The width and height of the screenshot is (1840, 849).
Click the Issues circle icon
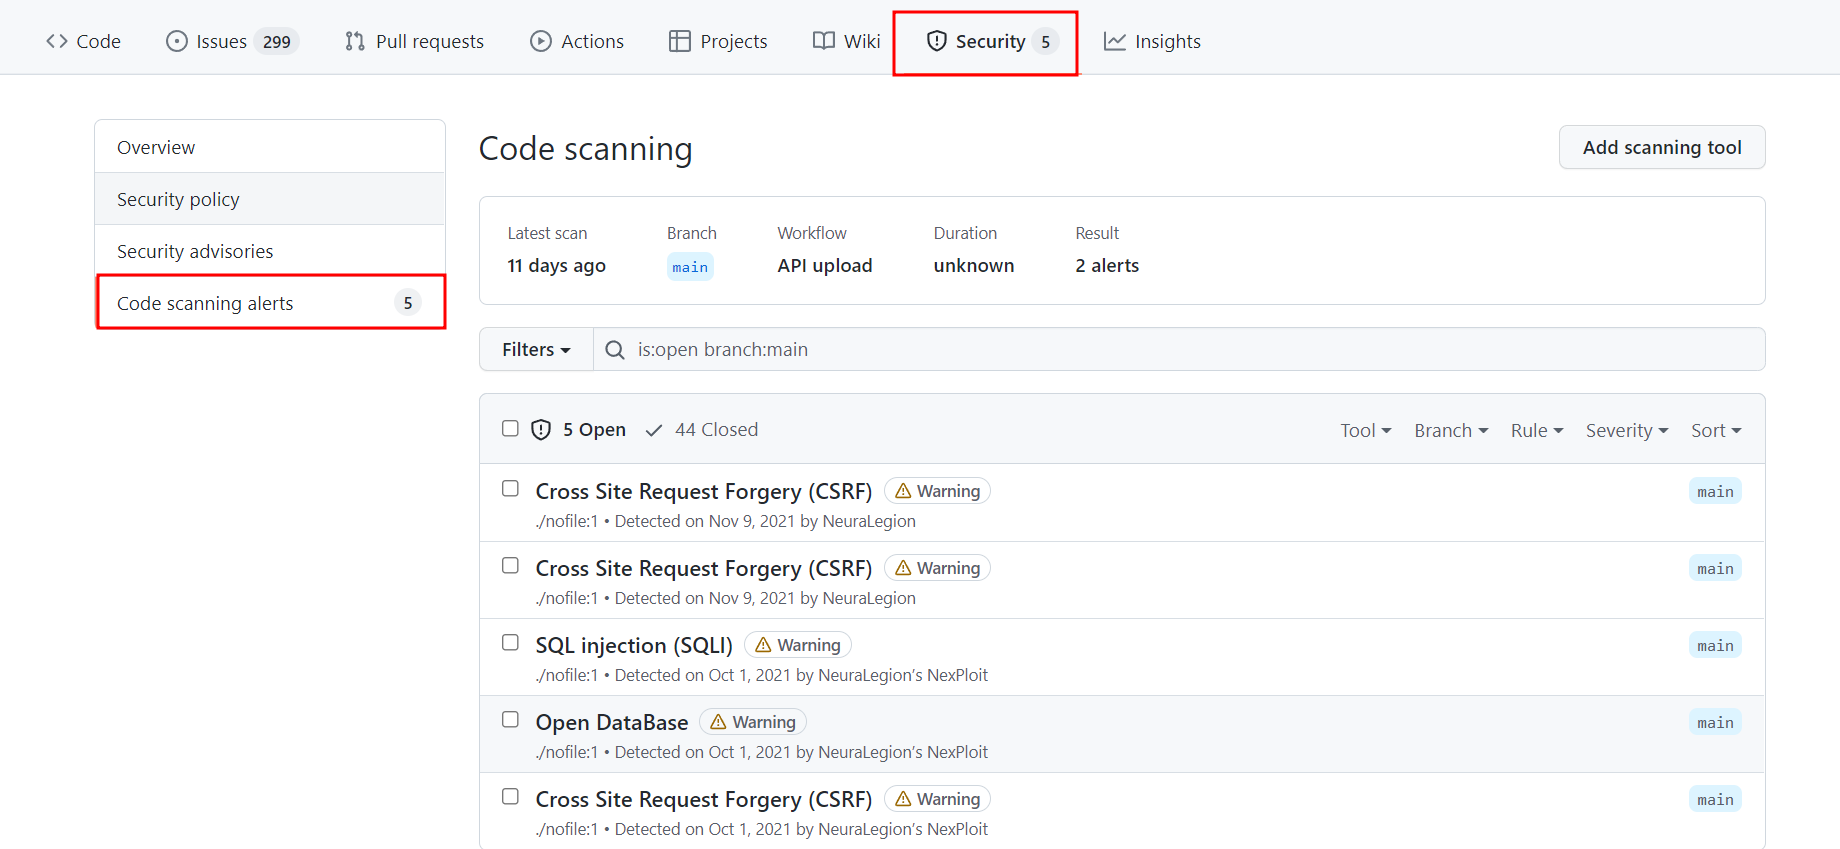point(177,41)
